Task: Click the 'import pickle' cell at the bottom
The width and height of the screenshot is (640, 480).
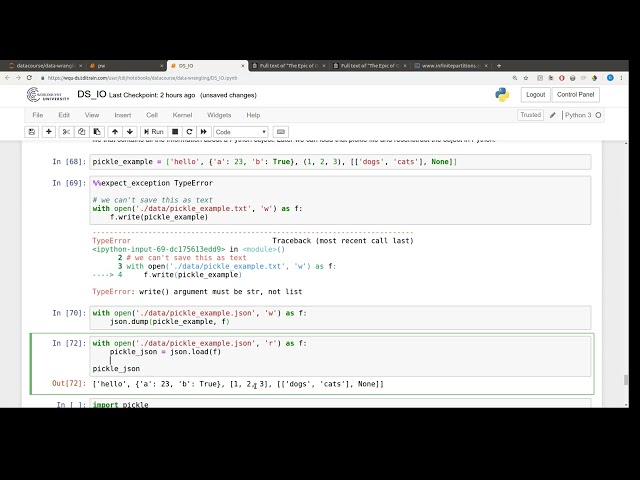Action: point(340,403)
